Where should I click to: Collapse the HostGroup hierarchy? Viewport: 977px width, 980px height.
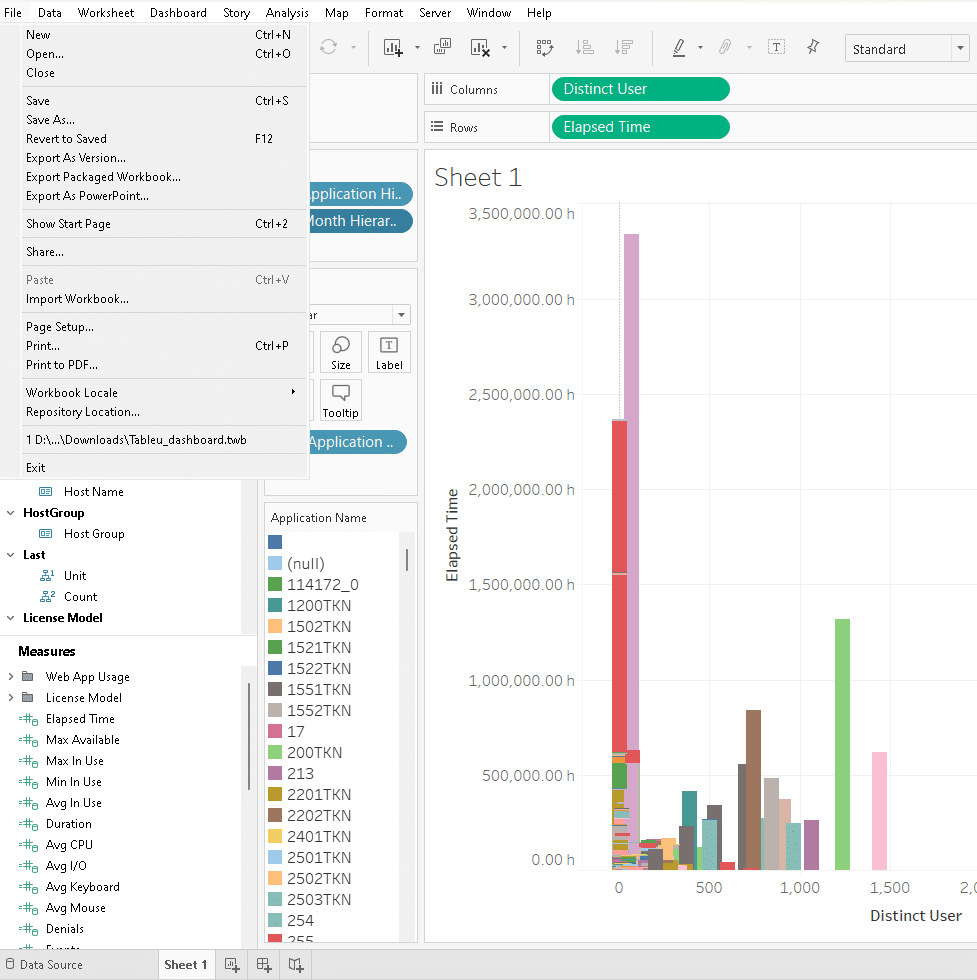point(11,512)
